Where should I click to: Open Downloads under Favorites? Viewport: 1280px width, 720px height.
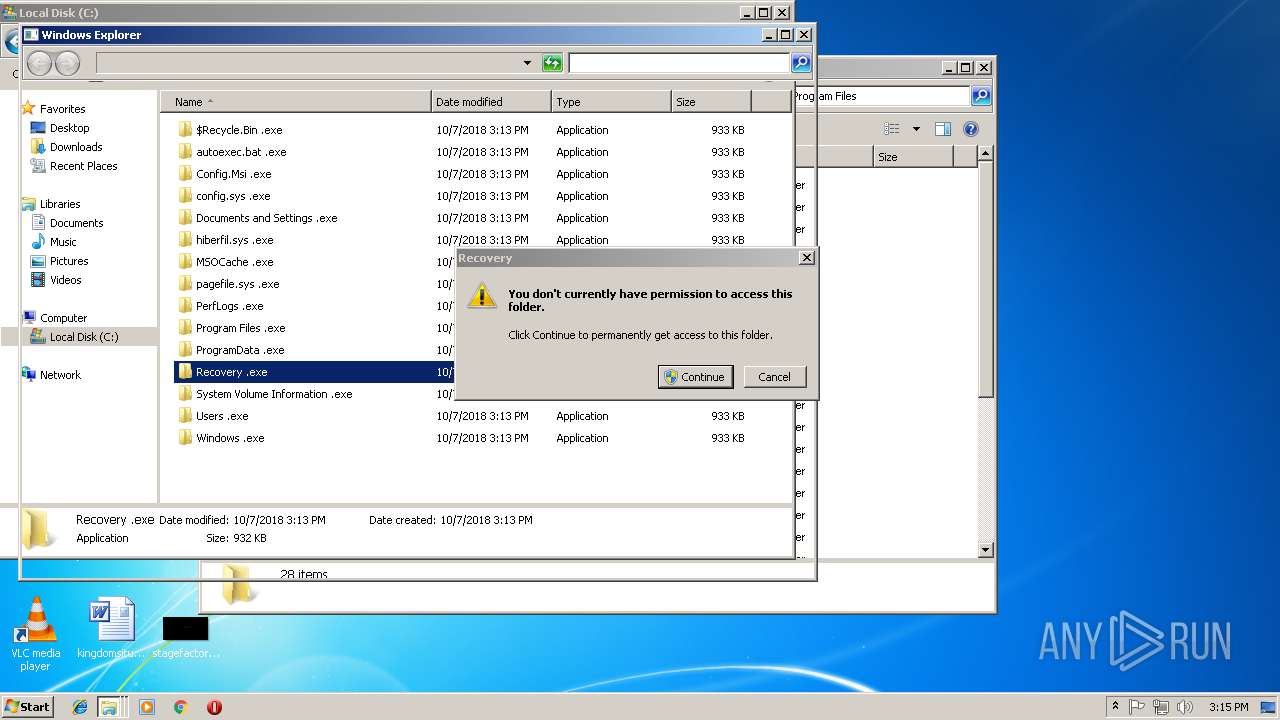pyautogui.click(x=76, y=147)
